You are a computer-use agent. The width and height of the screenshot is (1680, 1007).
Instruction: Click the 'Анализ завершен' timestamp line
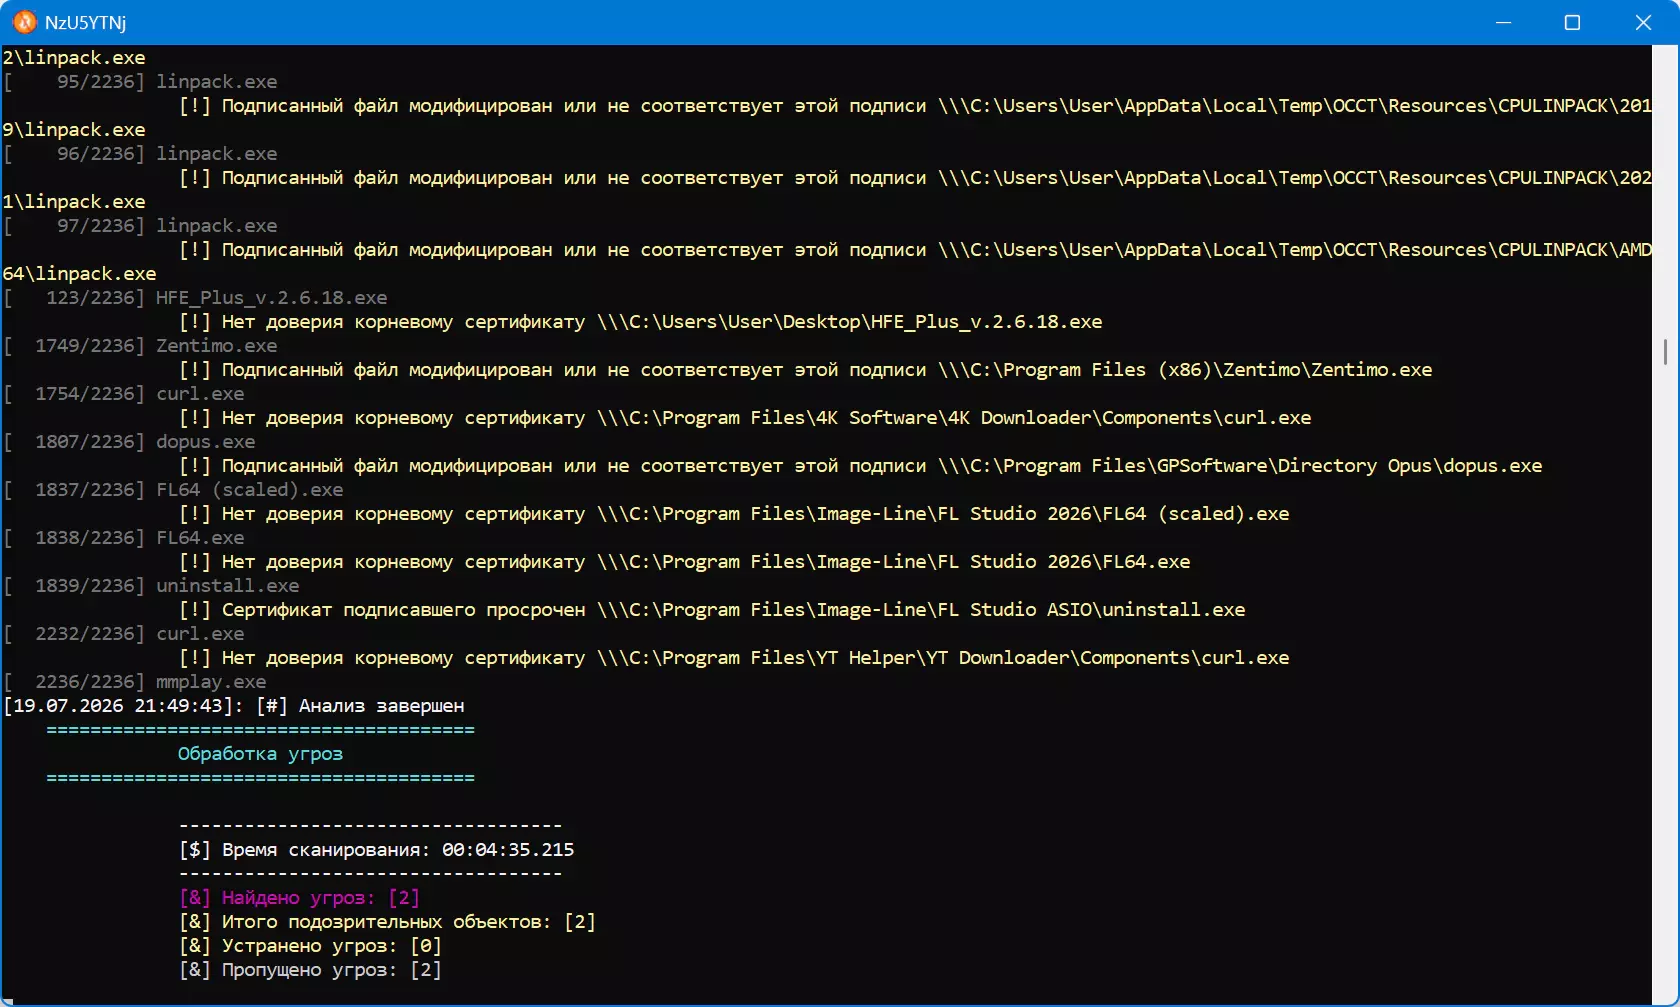[234, 706]
